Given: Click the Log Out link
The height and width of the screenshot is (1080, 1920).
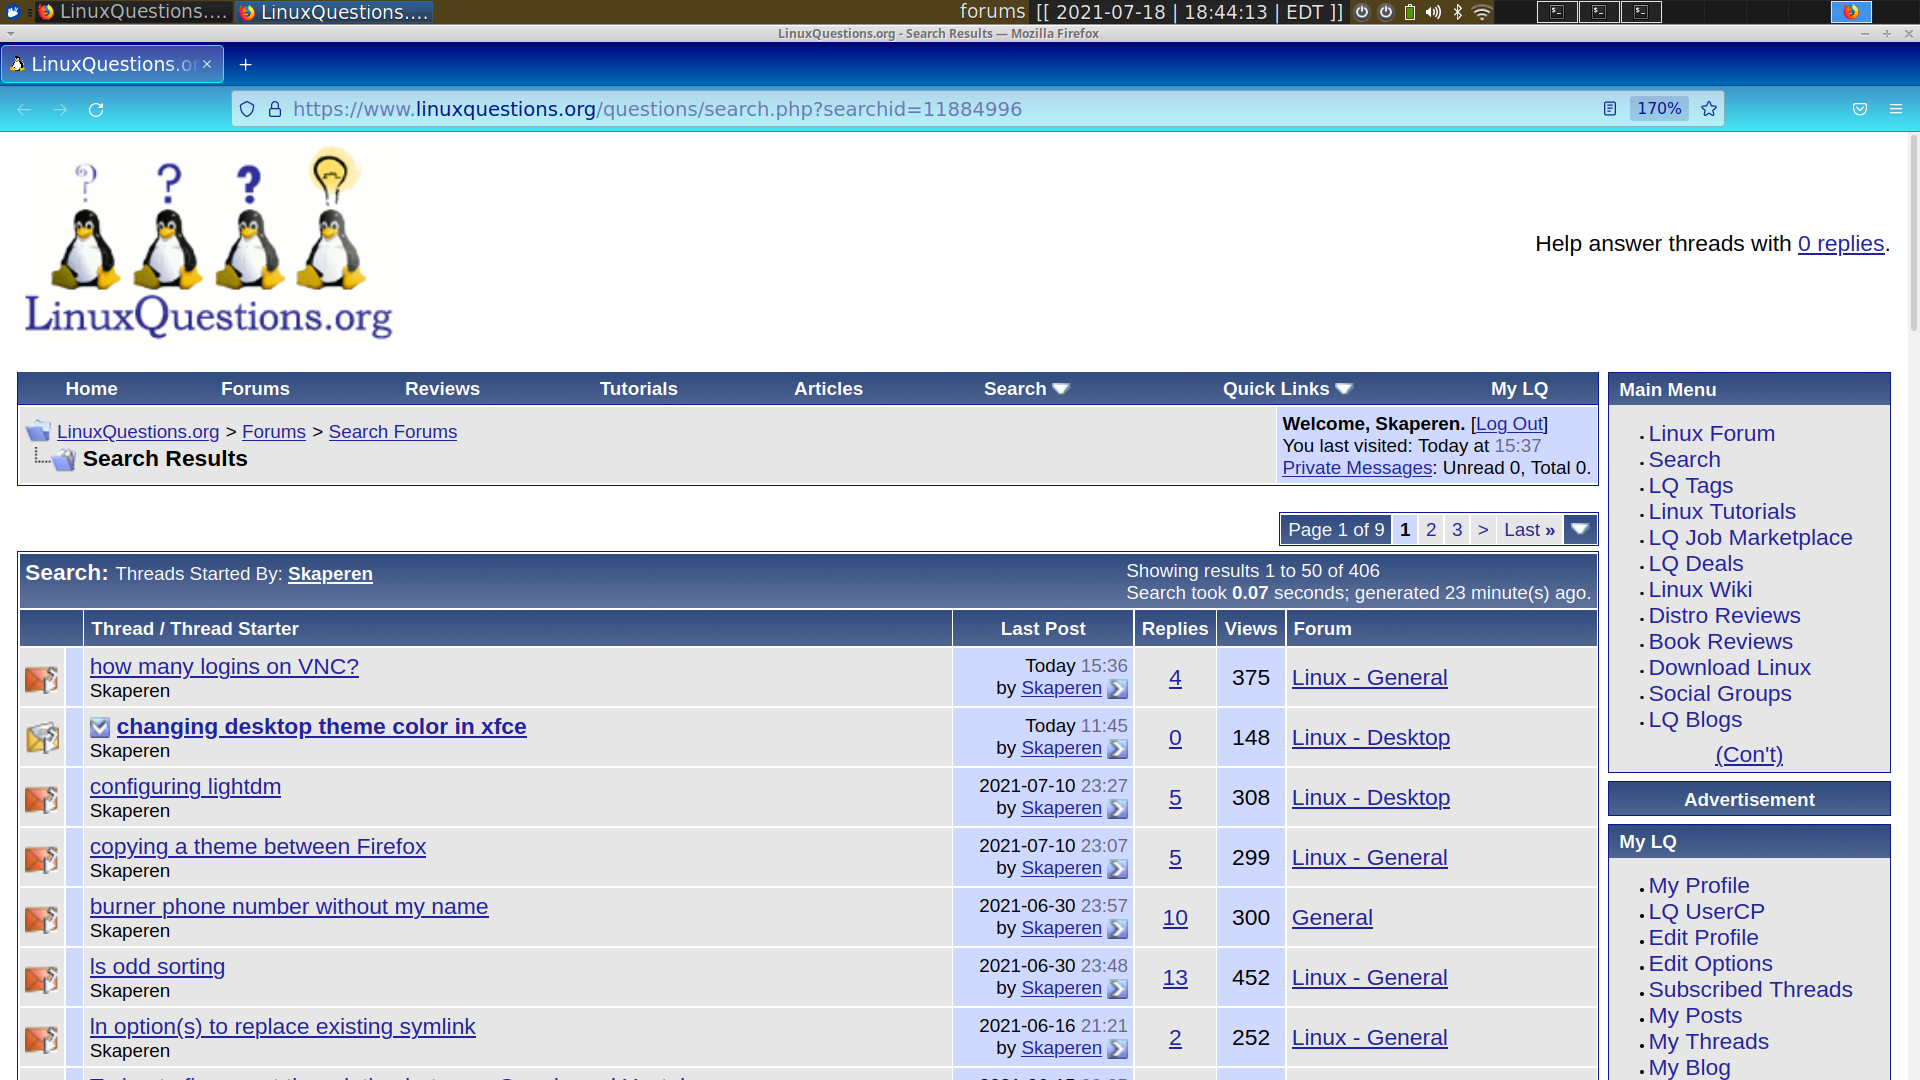Looking at the screenshot, I should tap(1509, 424).
